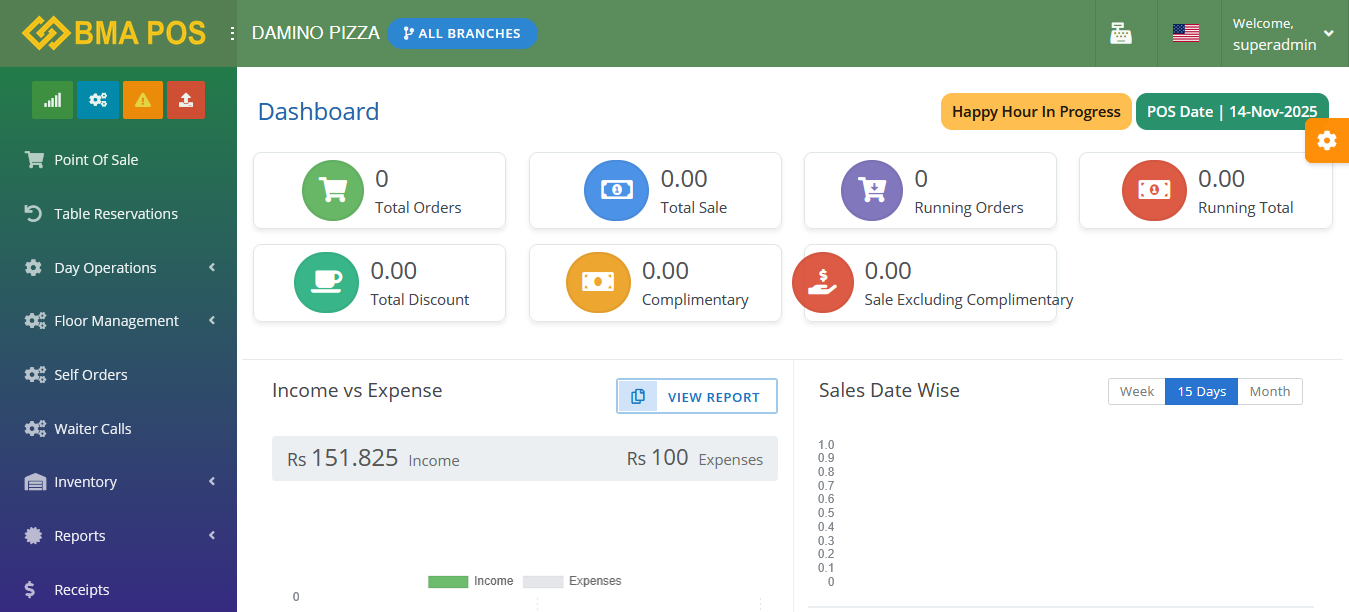Click the green signal bars shortcut icon
The width and height of the screenshot is (1349, 612).
tap(52, 100)
